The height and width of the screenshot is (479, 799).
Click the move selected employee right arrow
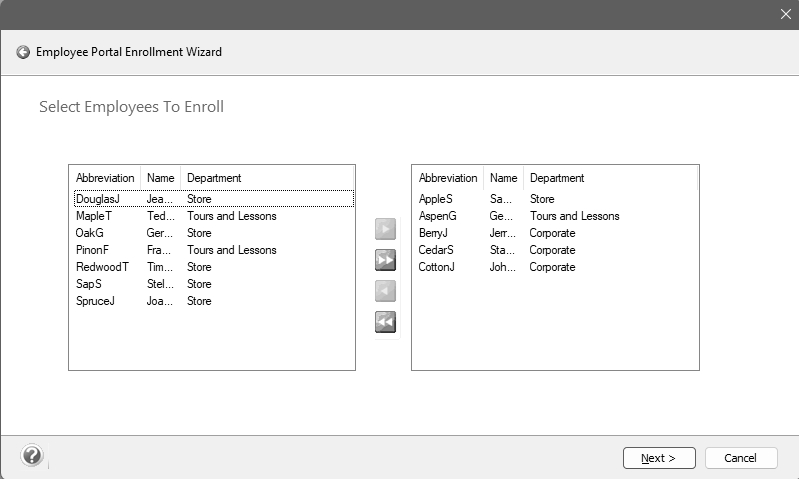coord(385,229)
